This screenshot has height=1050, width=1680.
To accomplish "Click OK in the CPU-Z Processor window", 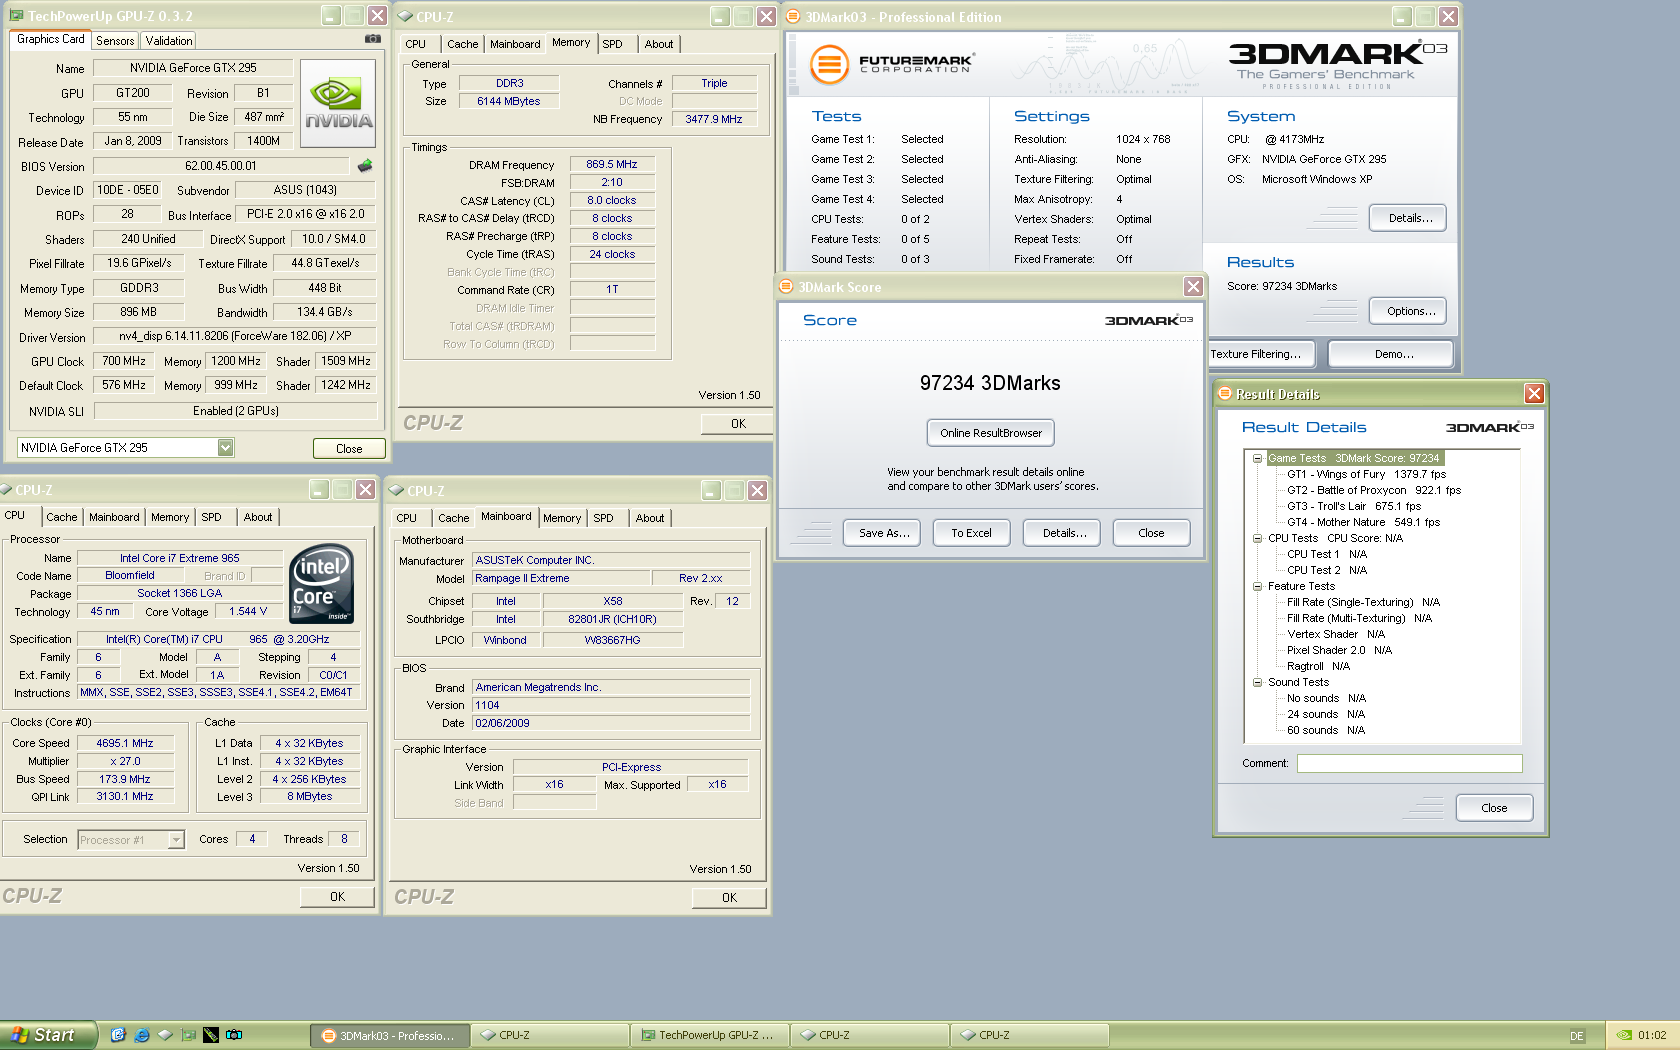I will 337,897.
